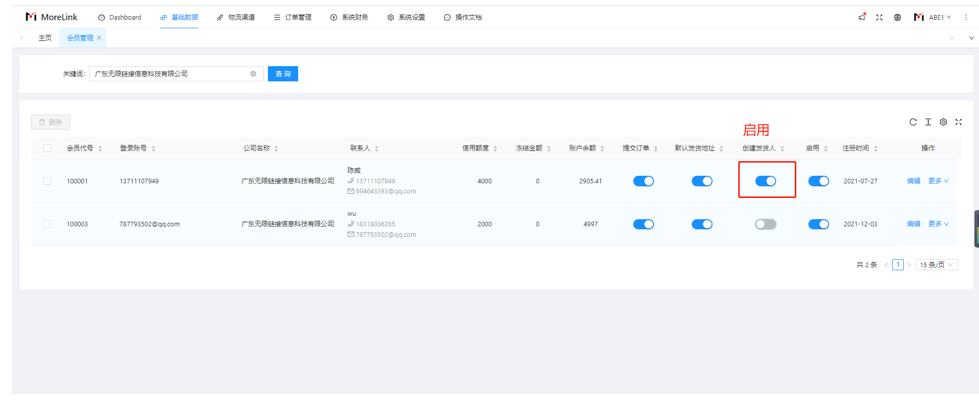This screenshot has height=400, width=979.
Task: Click 编辑 link for member 100003
Action: [913, 224]
